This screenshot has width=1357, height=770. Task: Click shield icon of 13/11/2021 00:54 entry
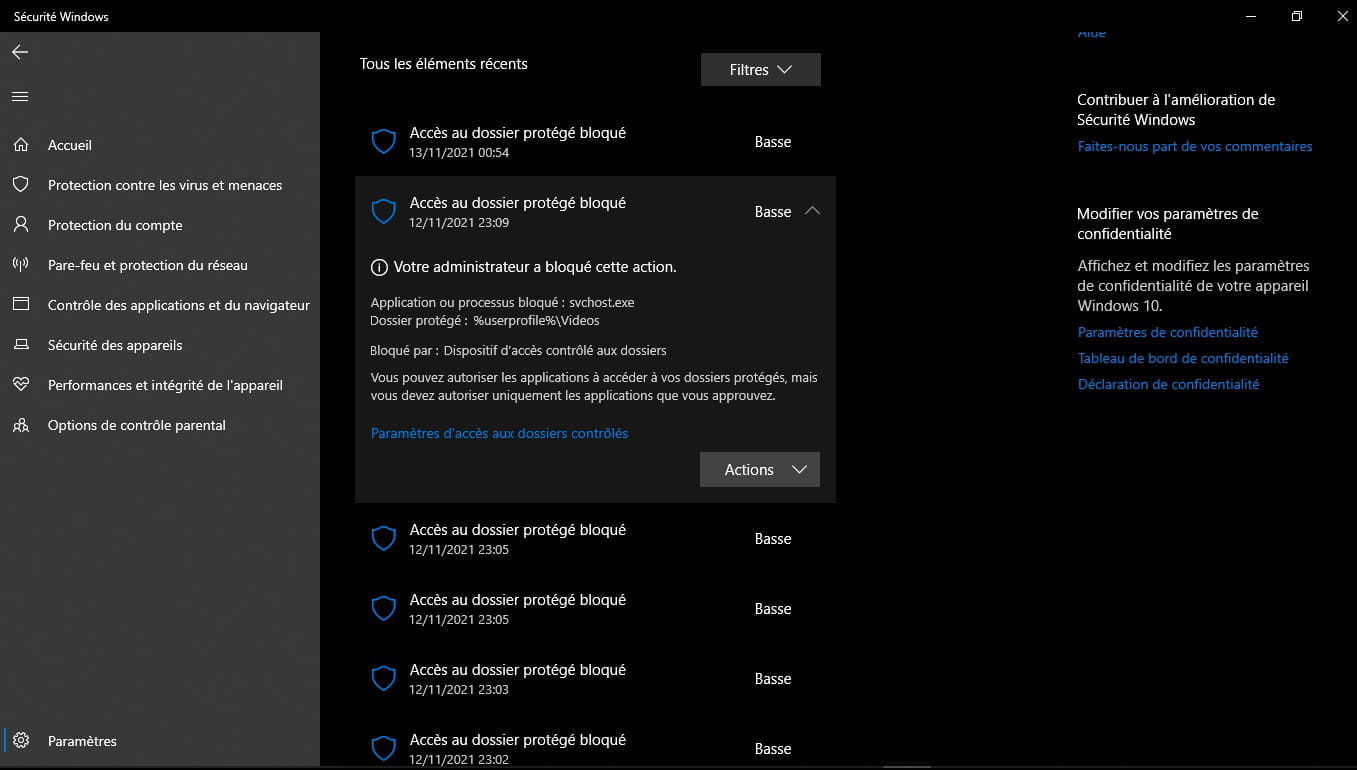(x=384, y=142)
